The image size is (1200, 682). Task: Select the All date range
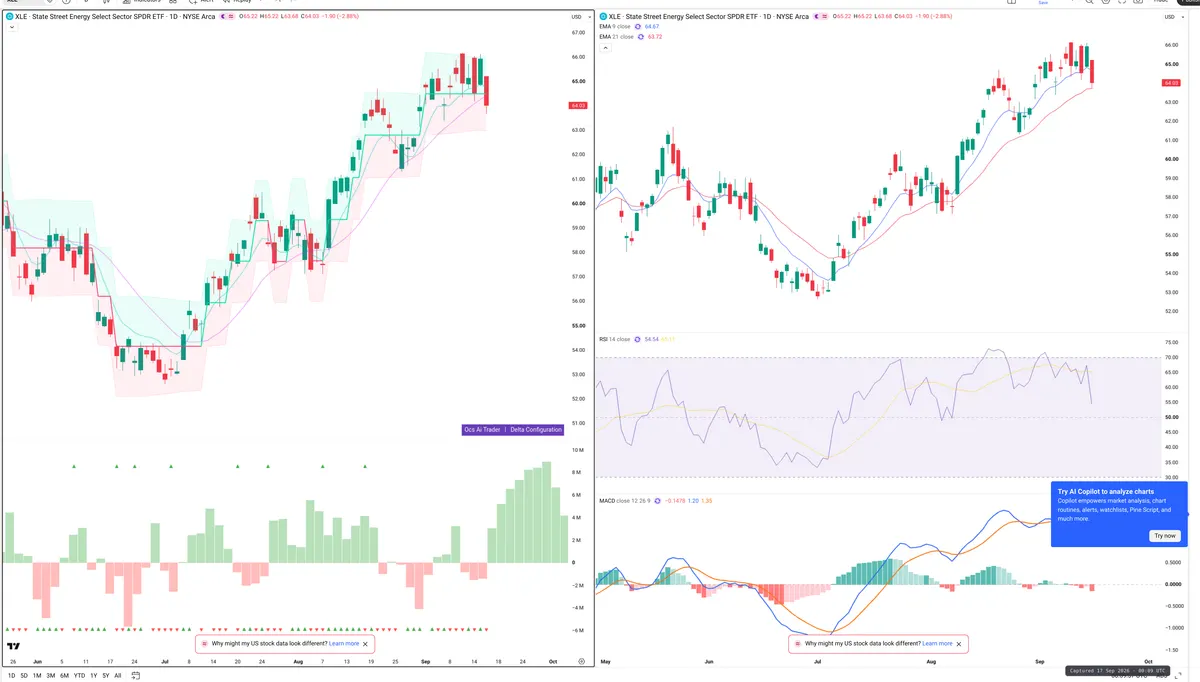pyautogui.click(x=117, y=676)
